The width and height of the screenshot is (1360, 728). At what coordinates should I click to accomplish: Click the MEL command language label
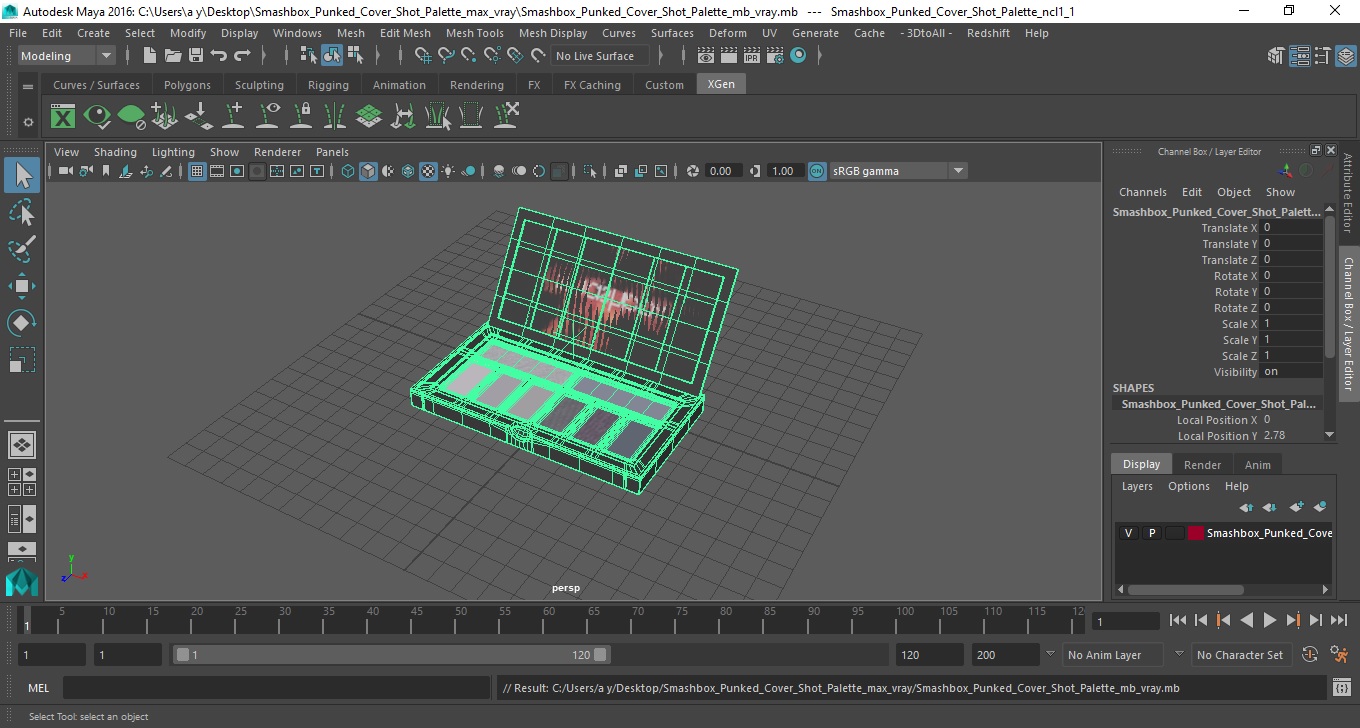click(x=38, y=688)
